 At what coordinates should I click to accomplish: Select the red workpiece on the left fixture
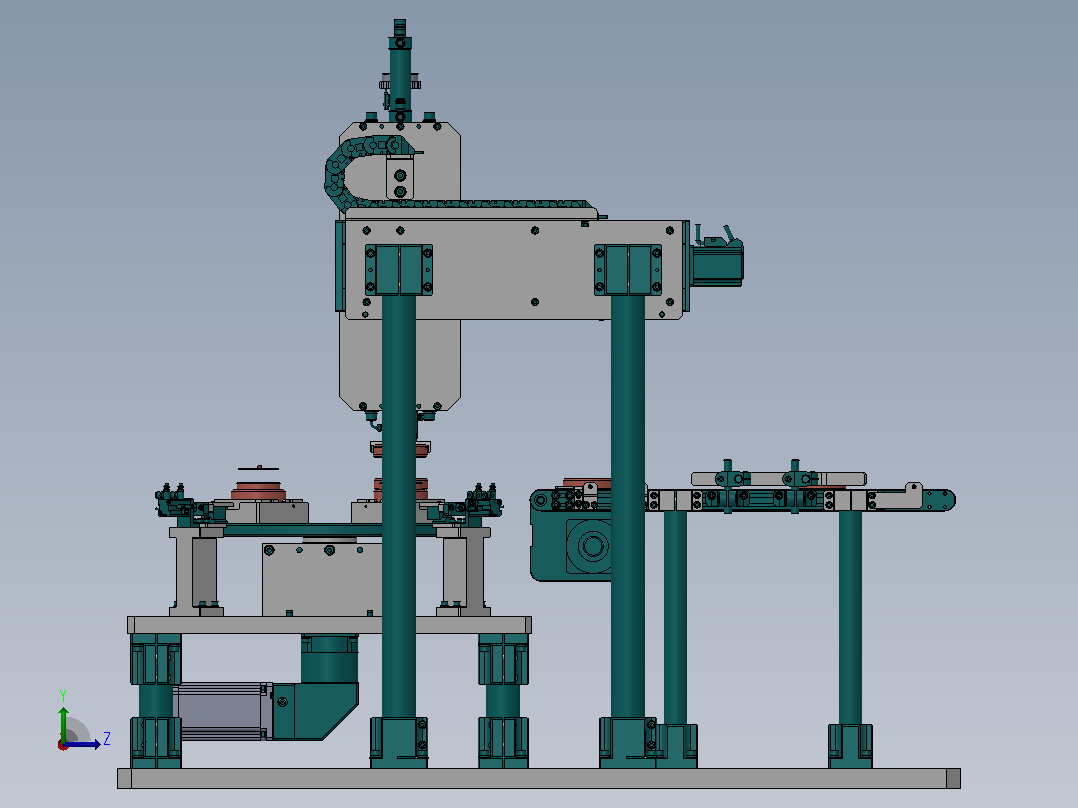pyautogui.click(x=258, y=490)
